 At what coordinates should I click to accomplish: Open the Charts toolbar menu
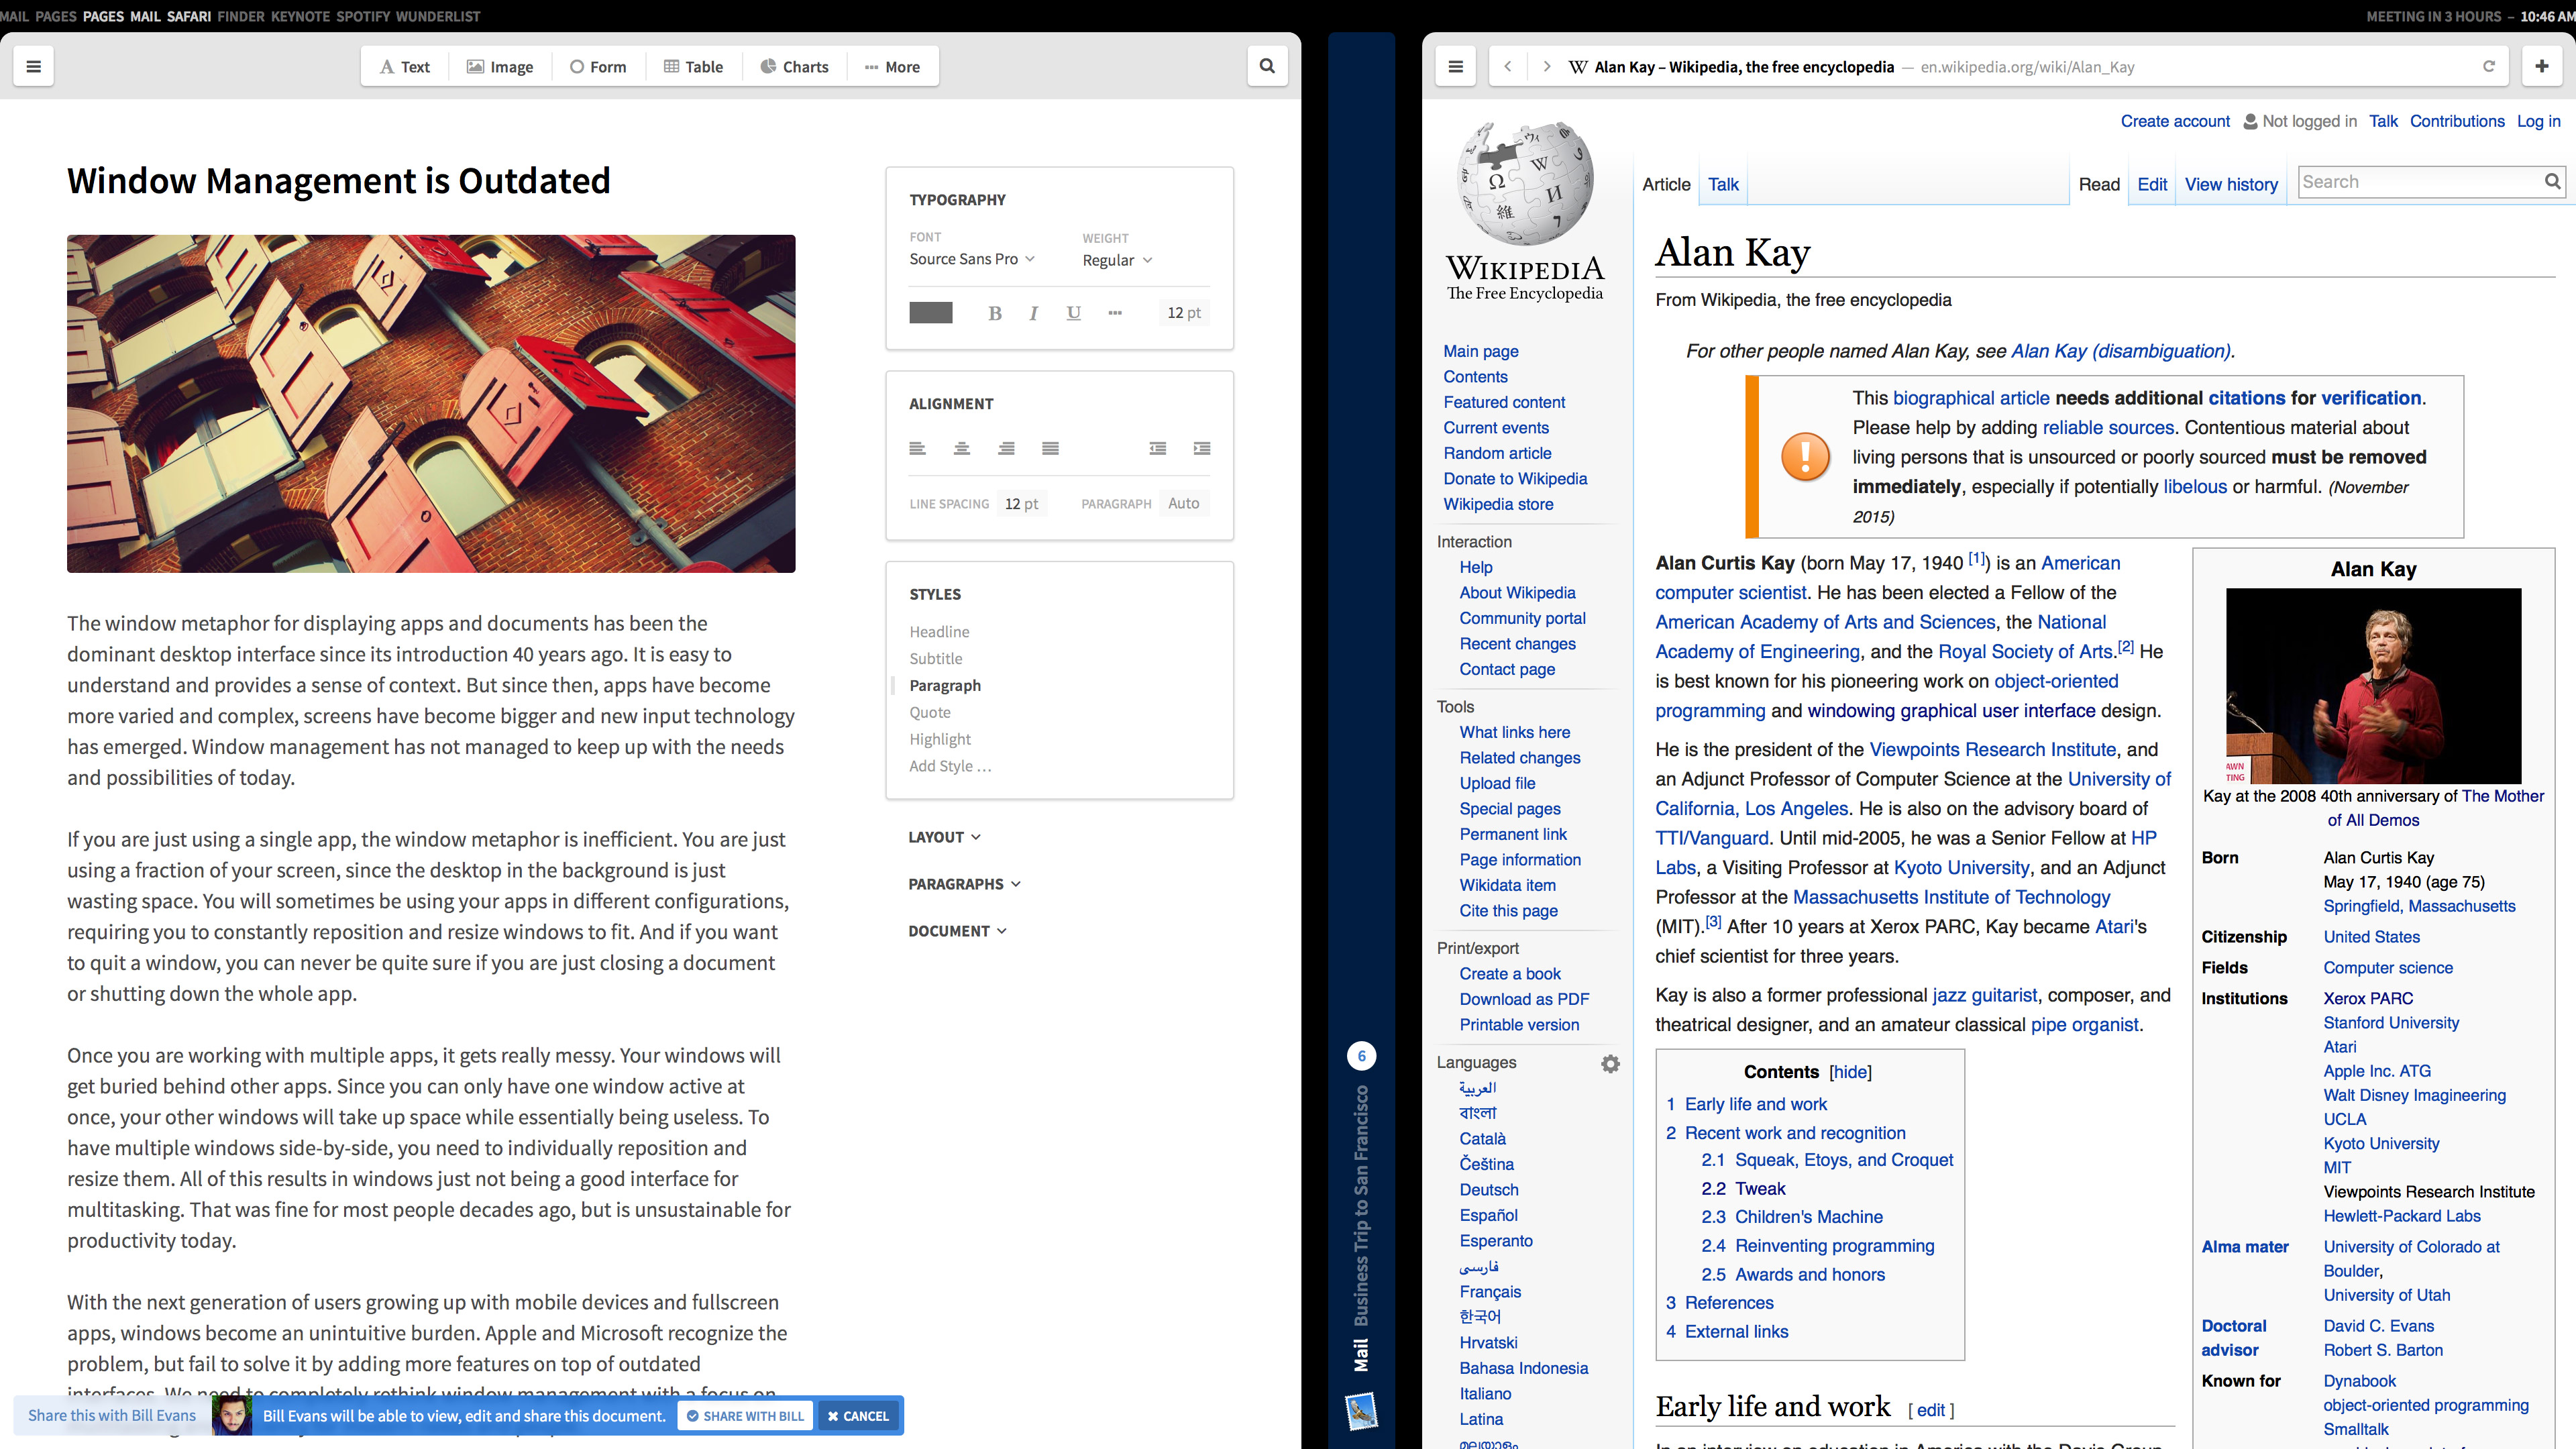point(794,67)
